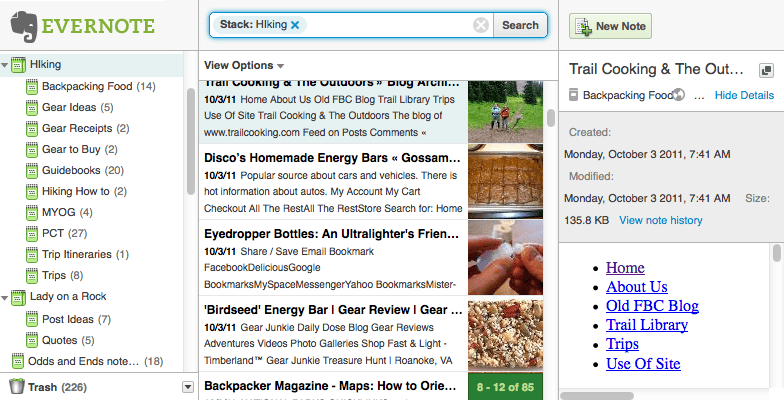This screenshot has height=400, width=784.
Task: Remove the Stack: Hiking search filter
Action: tap(295, 25)
